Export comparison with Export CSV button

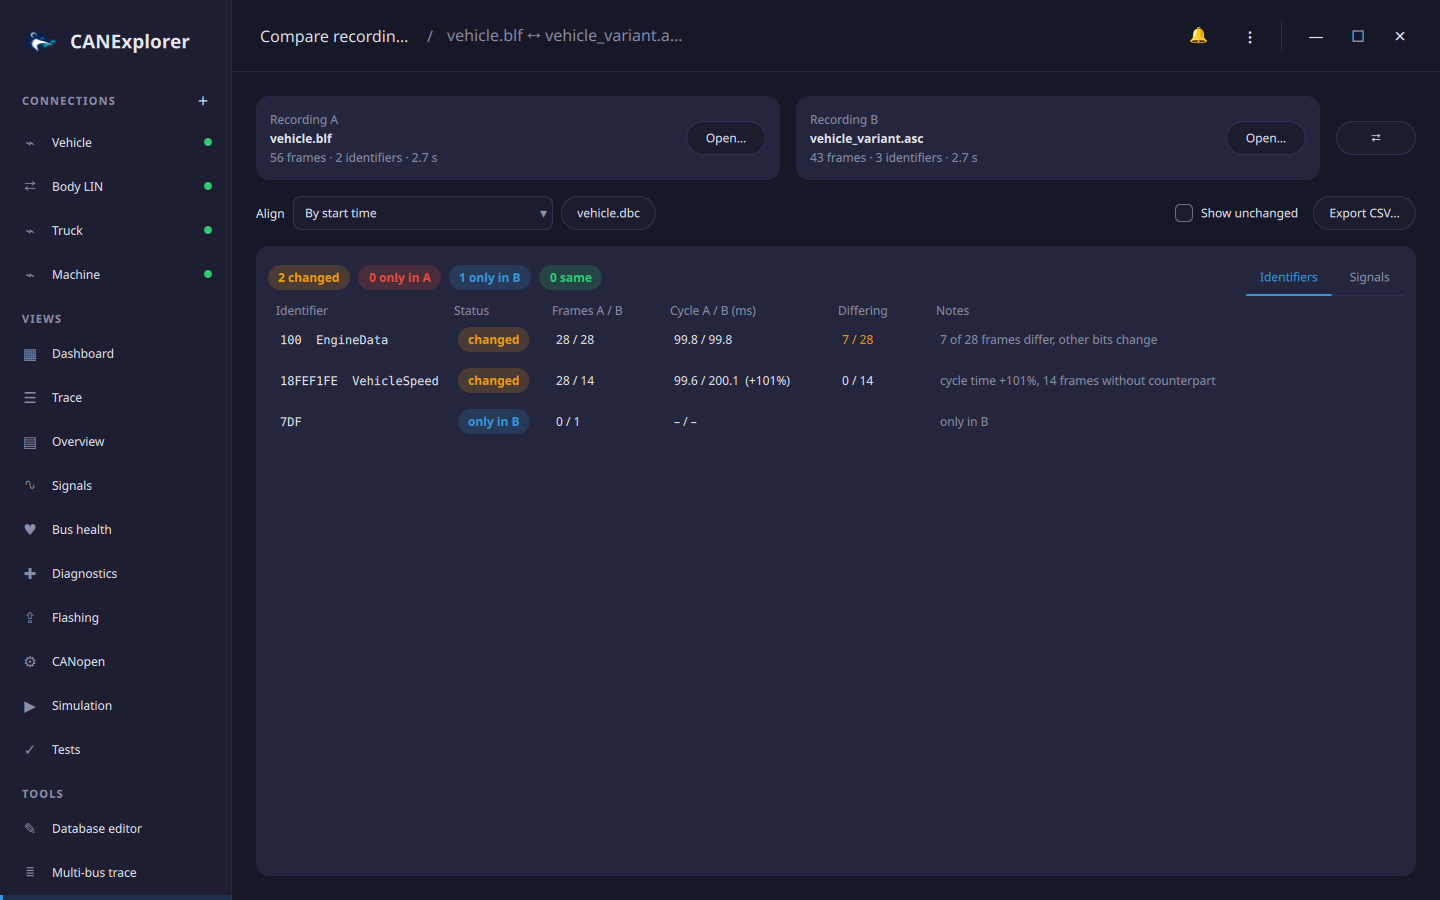[1364, 213]
